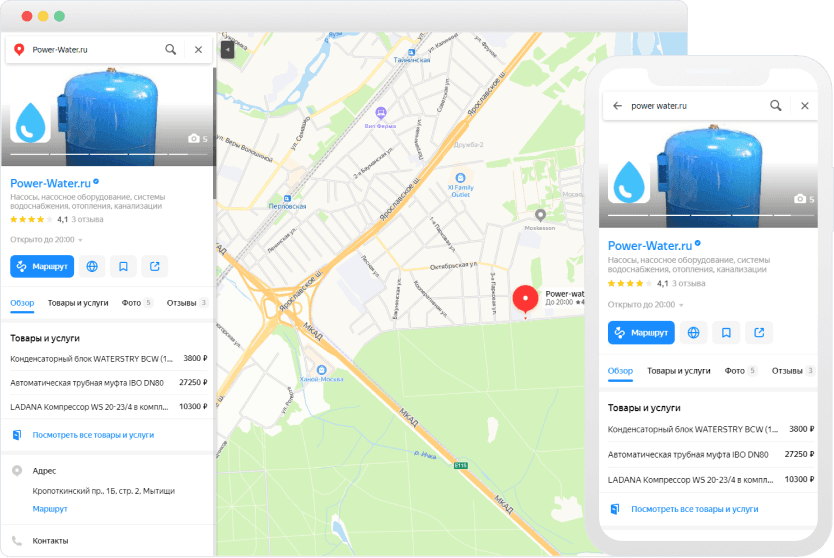Open the 'Фото' tab on mobile card
Screen dimensions: 834x558
(x=740, y=370)
